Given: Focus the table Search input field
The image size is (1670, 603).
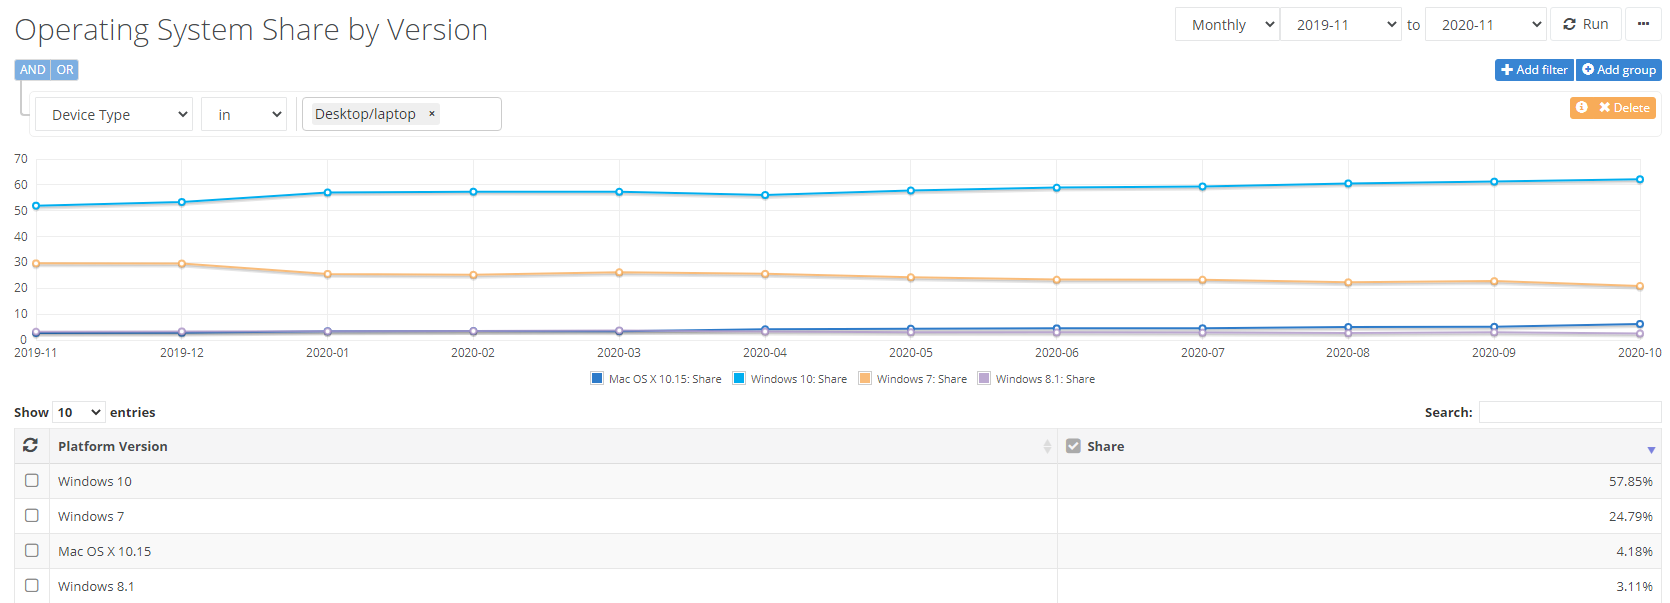Looking at the screenshot, I should (x=1569, y=412).
